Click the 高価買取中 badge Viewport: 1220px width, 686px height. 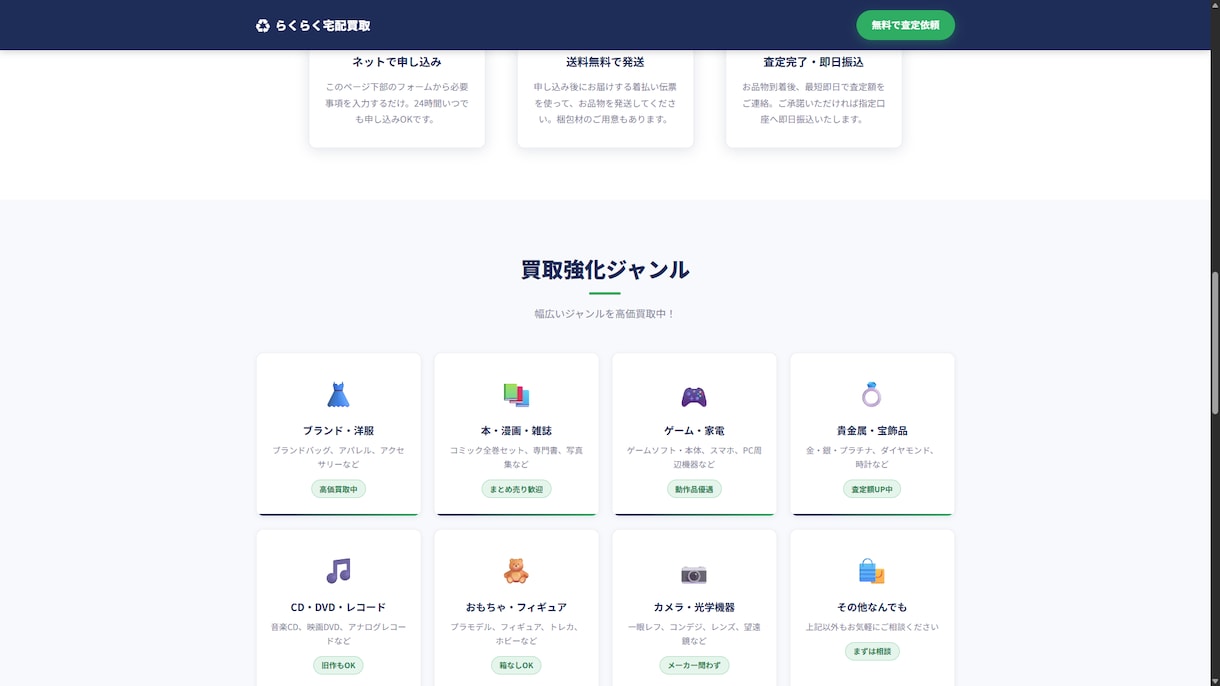(x=338, y=489)
